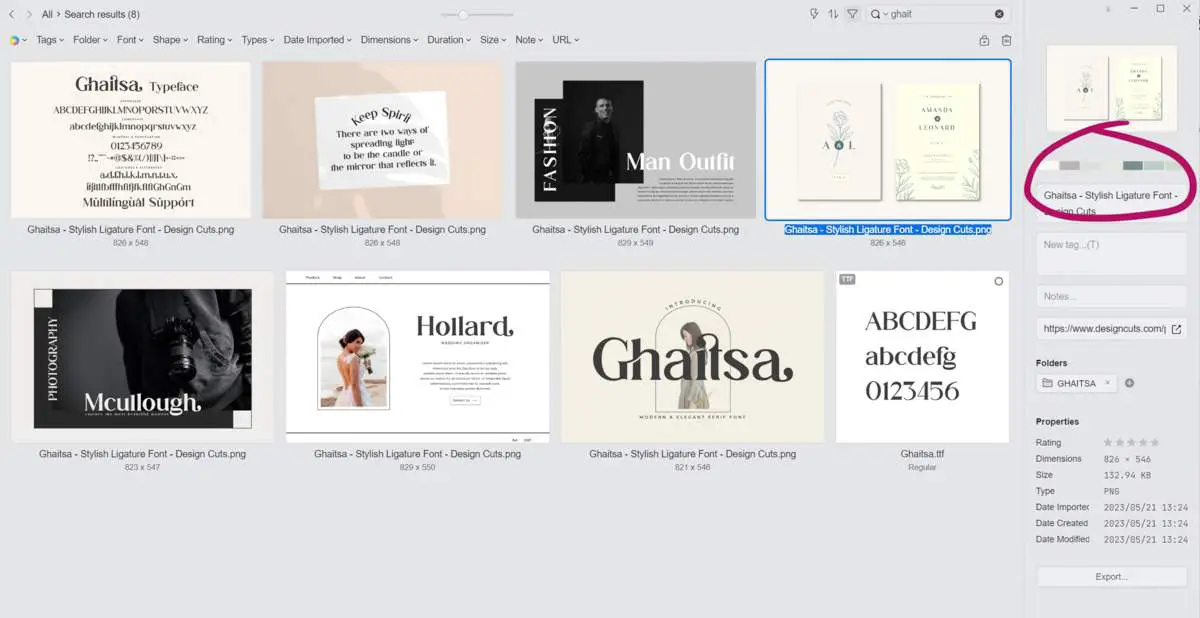Select the Mcullough photography thumbnail
Viewport: 1200px width, 618px height.
point(143,359)
